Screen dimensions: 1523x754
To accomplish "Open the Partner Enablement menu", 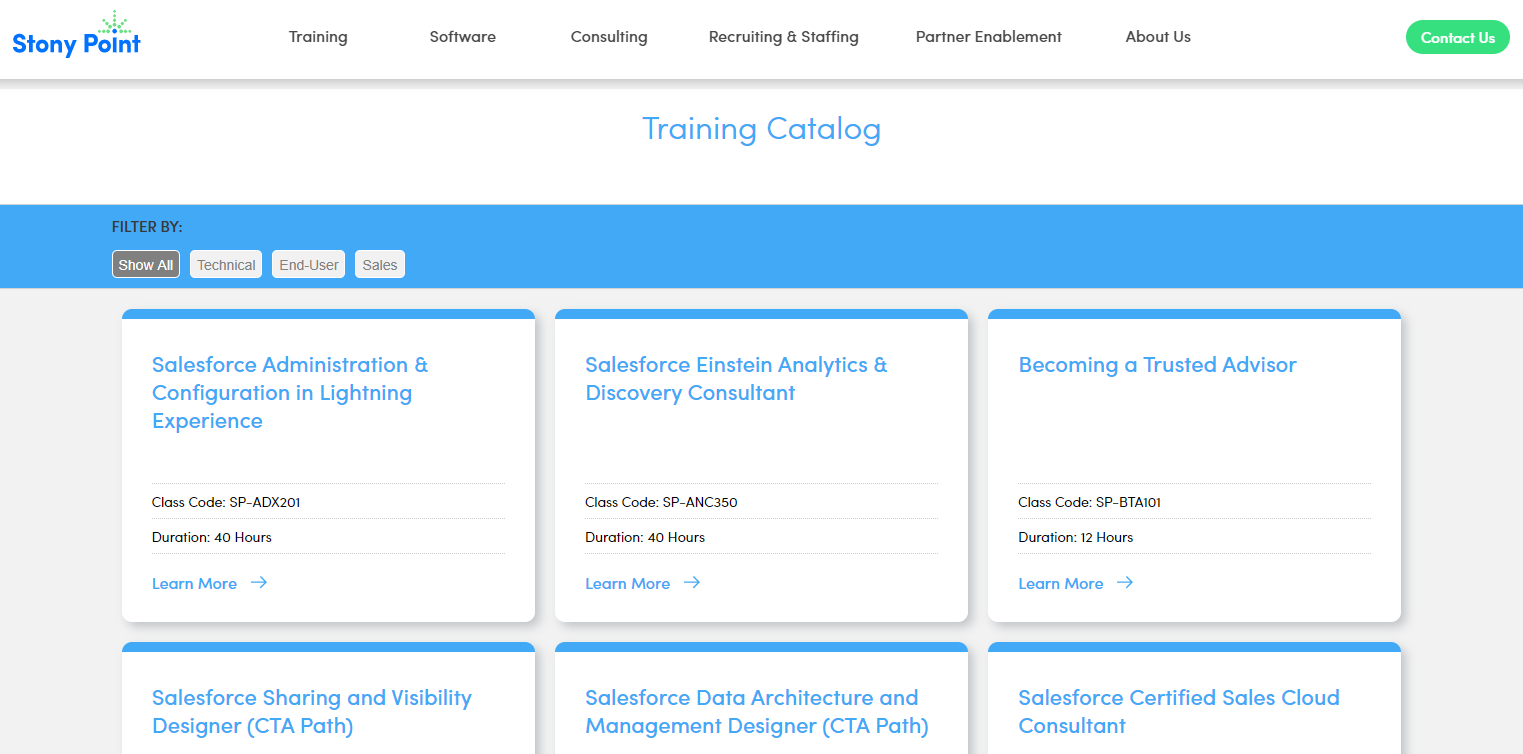I will [x=989, y=37].
